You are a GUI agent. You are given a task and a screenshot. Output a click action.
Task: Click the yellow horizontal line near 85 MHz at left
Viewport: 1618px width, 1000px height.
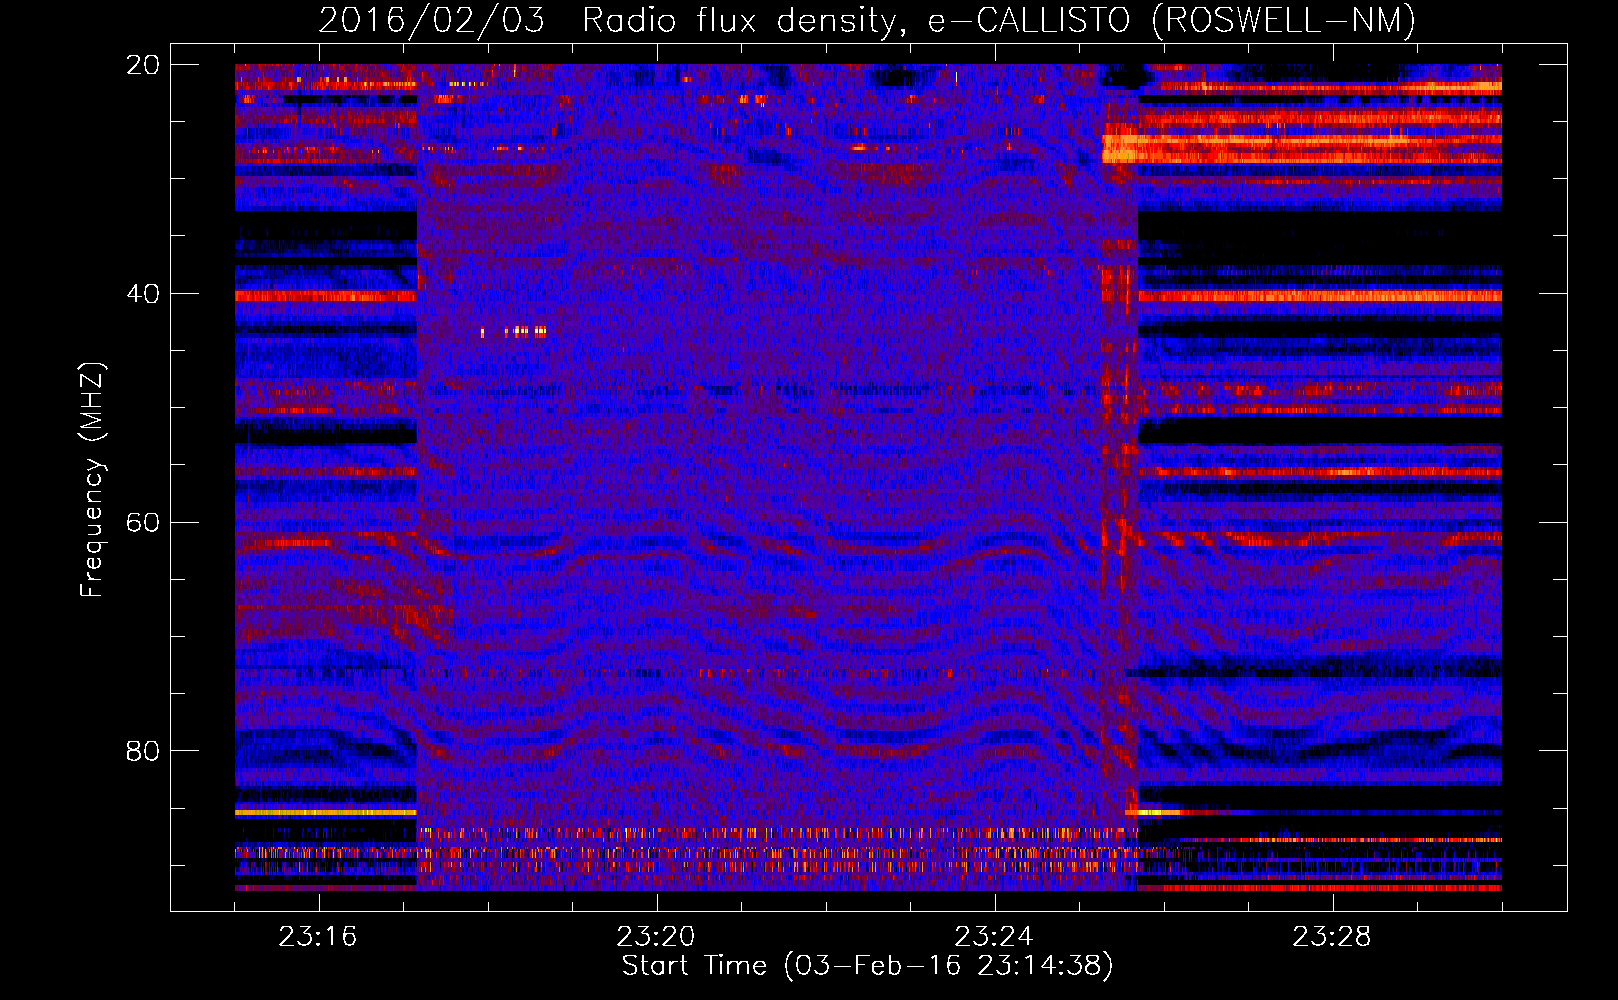click(326, 813)
